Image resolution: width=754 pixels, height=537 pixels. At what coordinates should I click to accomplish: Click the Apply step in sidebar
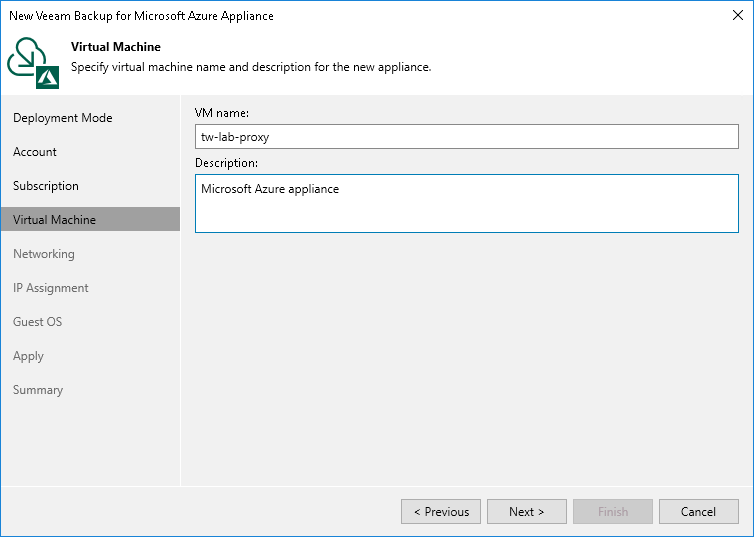pos(29,356)
